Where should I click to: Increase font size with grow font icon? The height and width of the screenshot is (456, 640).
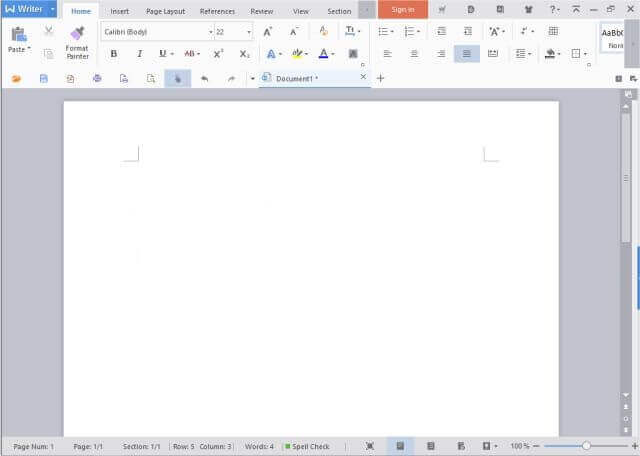click(x=267, y=32)
